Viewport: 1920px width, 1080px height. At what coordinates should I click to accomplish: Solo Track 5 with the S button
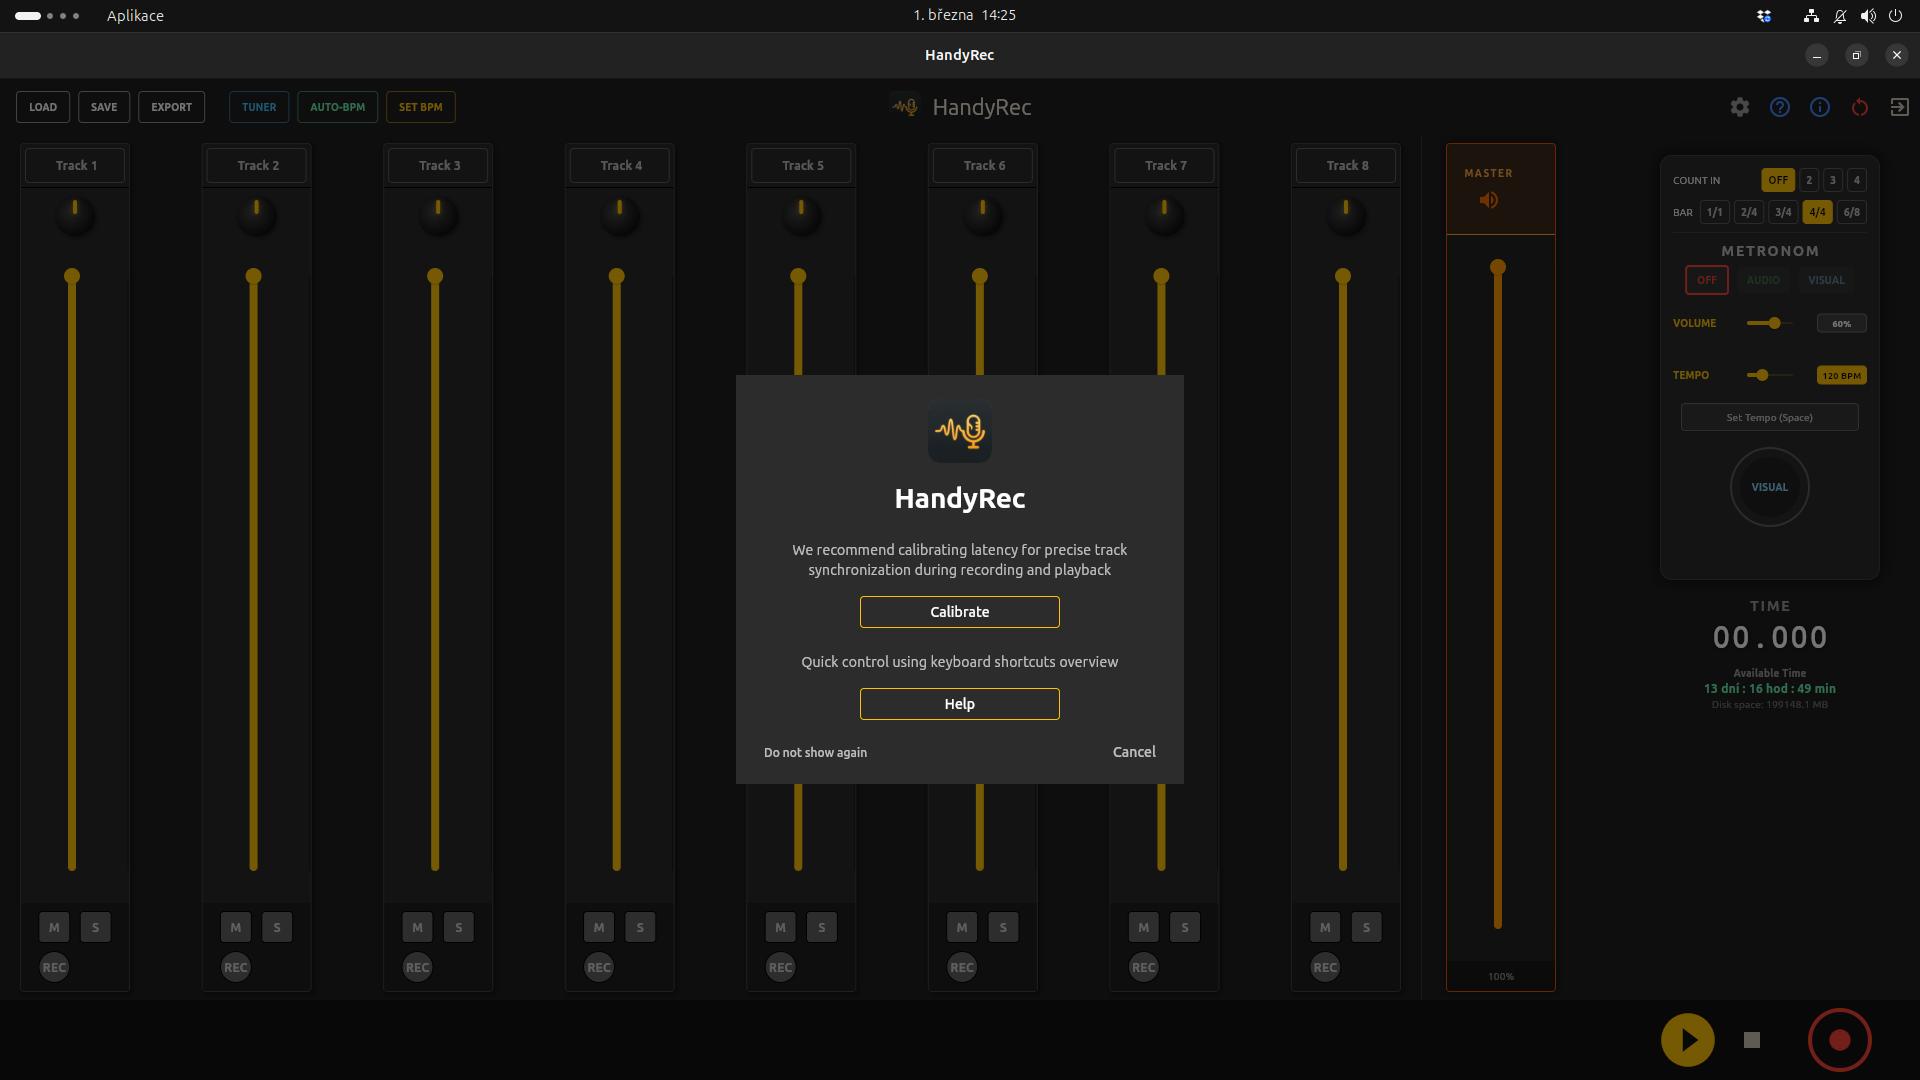(x=821, y=927)
